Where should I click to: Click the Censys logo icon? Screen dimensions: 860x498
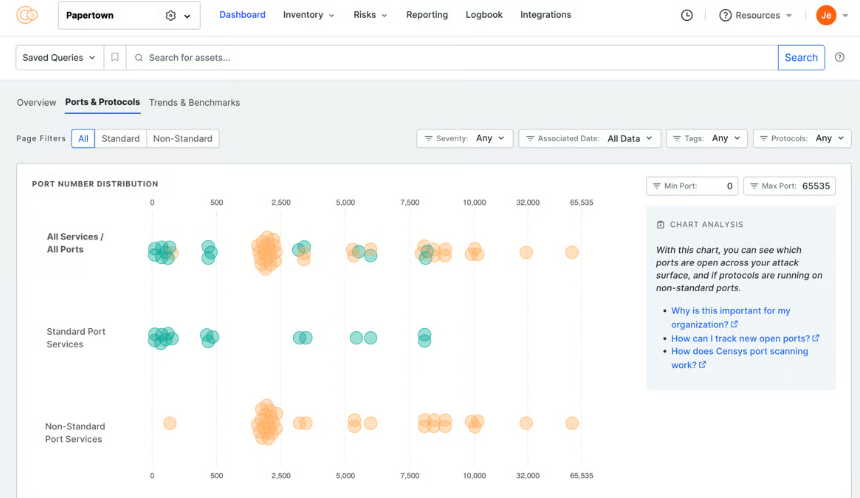[x=27, y=15]
